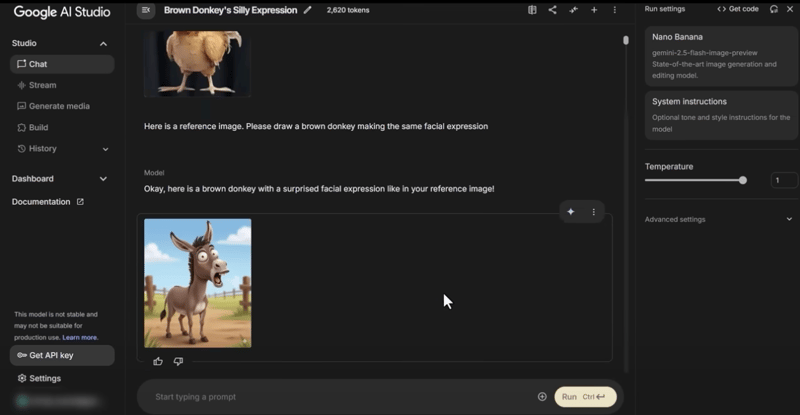Click the Learn more link
This screenshot has width=800, height=415.
(80, 337)
